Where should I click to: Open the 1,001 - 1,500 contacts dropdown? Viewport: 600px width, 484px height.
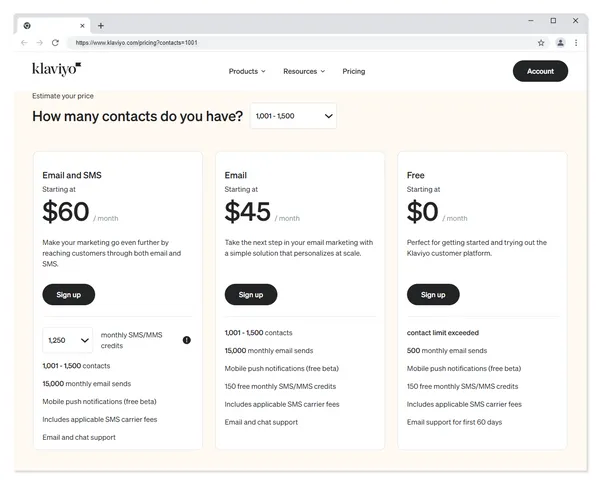point(293,116)
